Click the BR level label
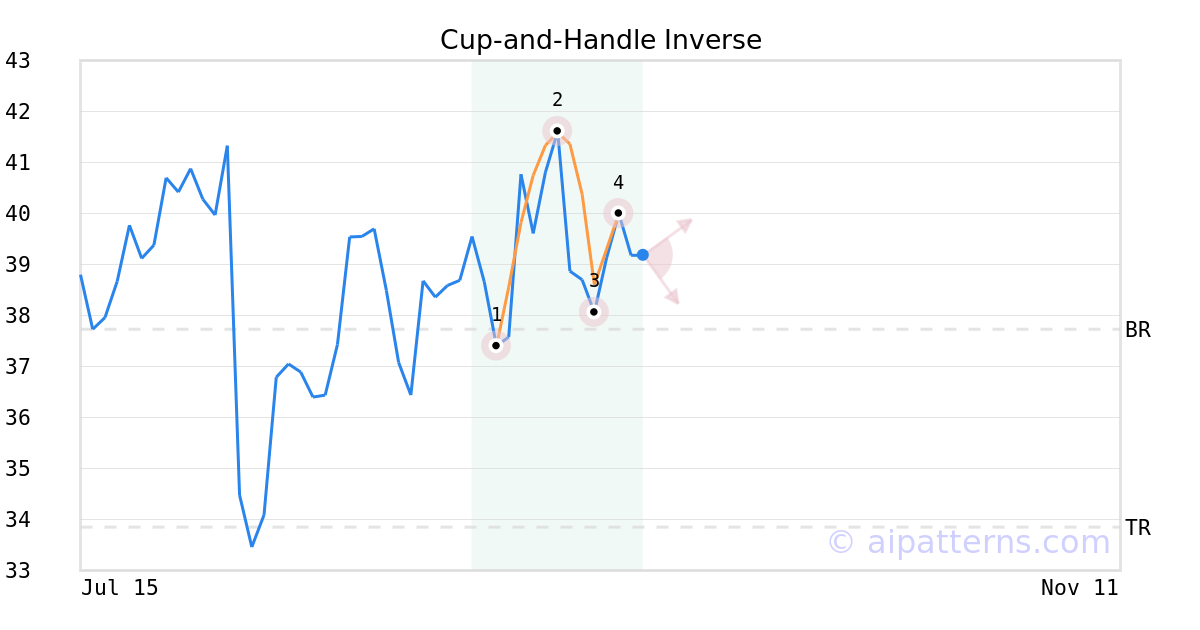 [1138, 330]
